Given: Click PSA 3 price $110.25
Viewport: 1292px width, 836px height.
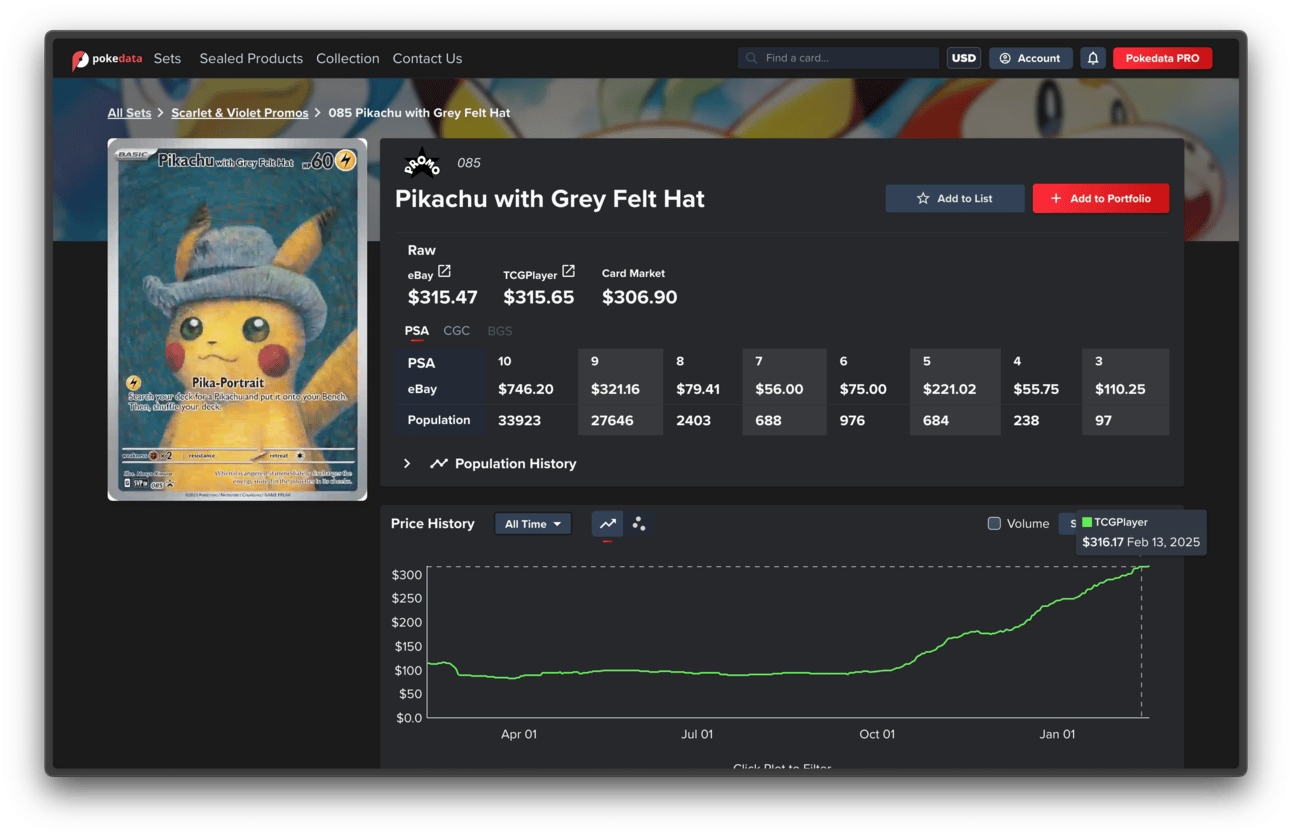Looking at the screenshot, I should pyautogui.click(x=1120, y=389).
